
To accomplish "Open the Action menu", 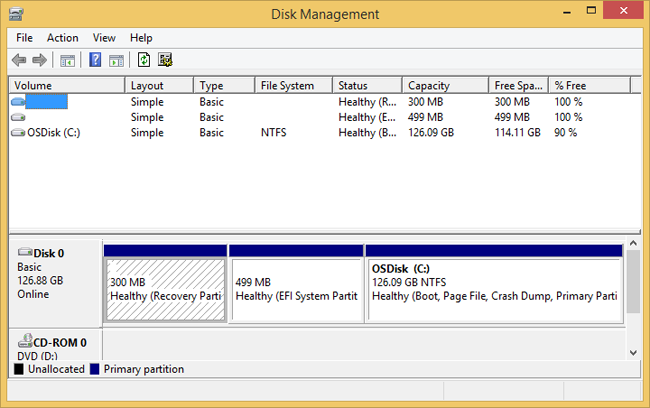I will pos(62,38).
